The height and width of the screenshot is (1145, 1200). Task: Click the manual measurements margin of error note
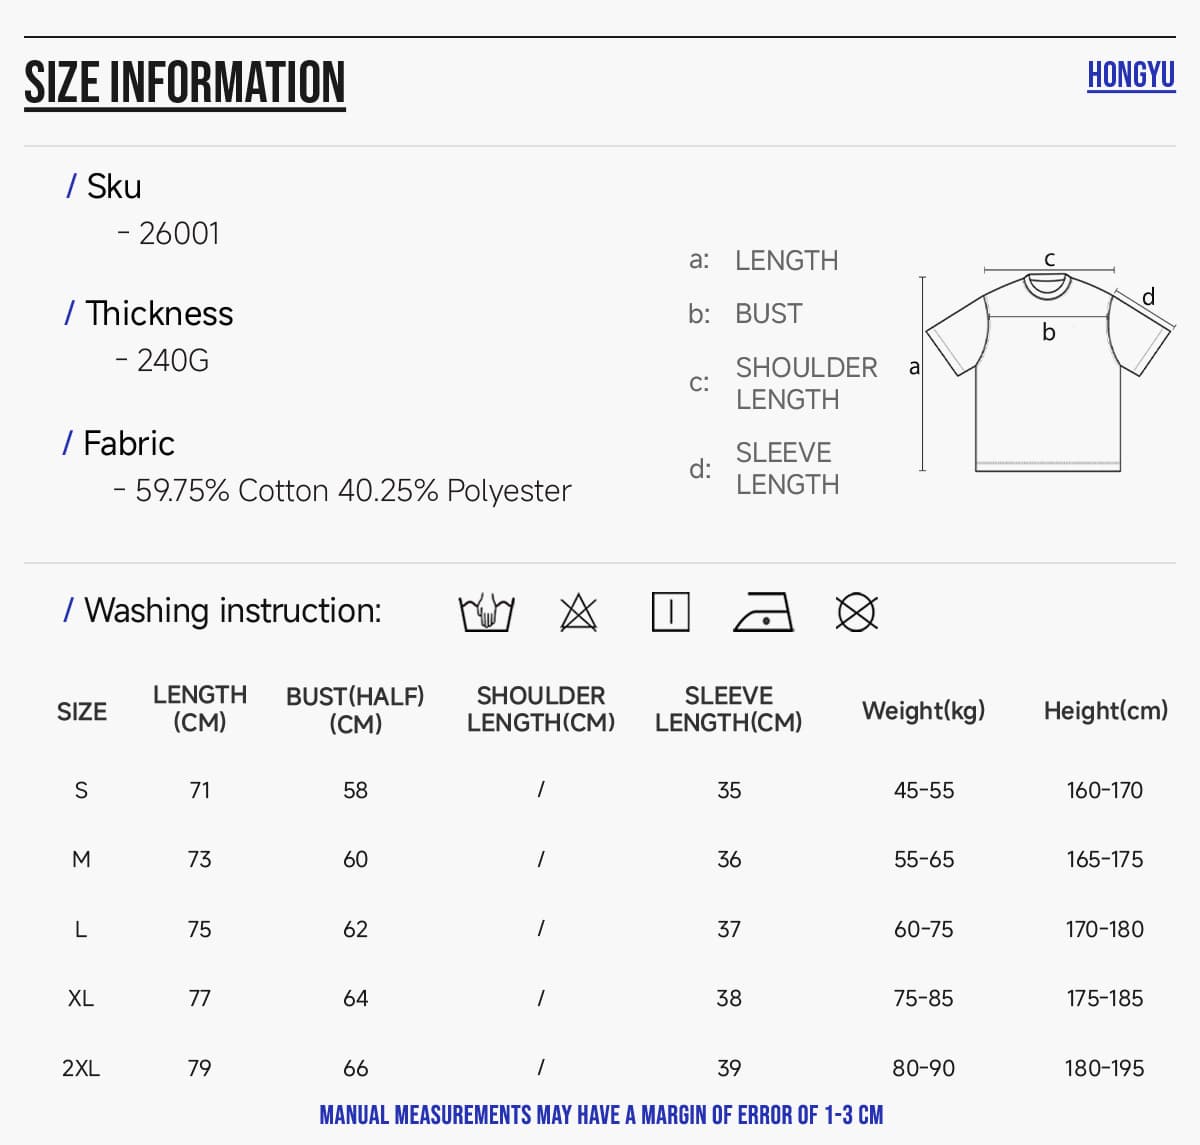601,1115
